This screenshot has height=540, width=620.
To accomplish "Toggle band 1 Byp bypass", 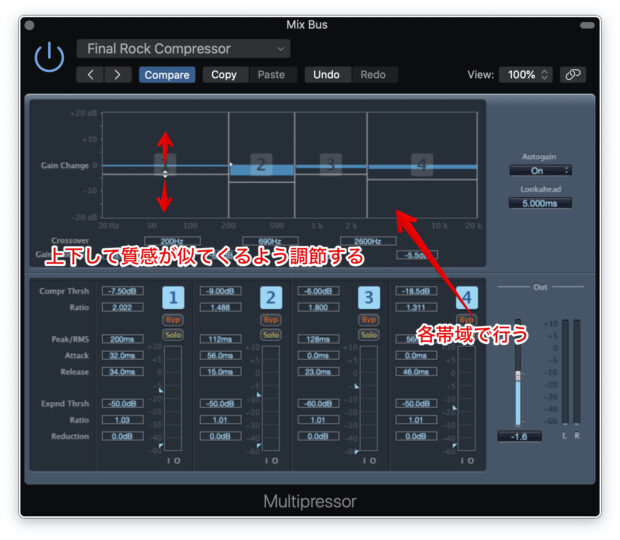I will 173,319.
